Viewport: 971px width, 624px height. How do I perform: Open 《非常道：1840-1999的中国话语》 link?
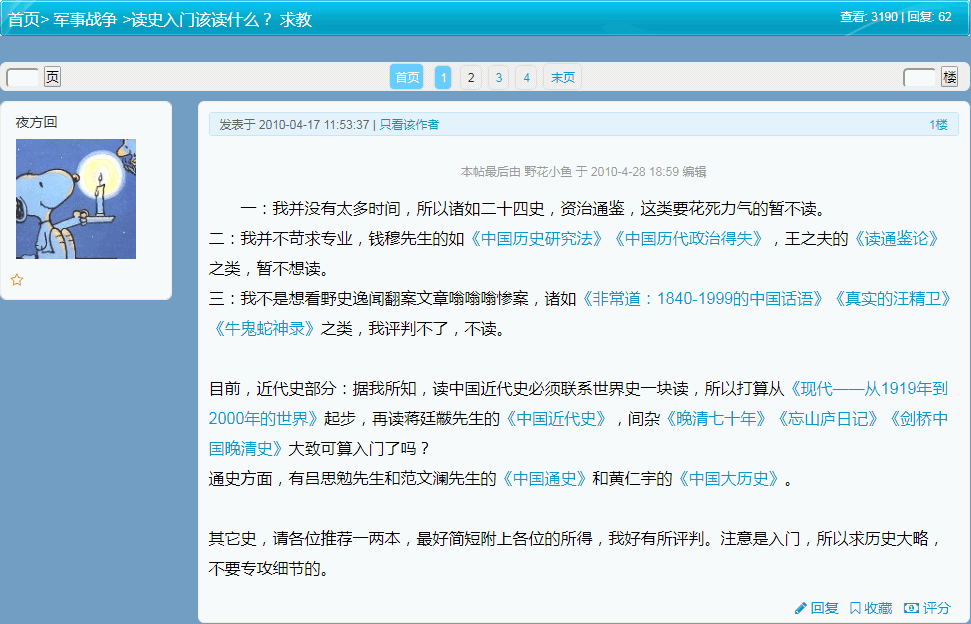pos(703,299)
